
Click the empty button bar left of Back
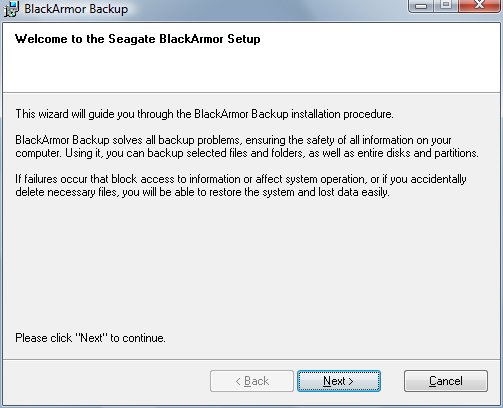tap(106, 381)
